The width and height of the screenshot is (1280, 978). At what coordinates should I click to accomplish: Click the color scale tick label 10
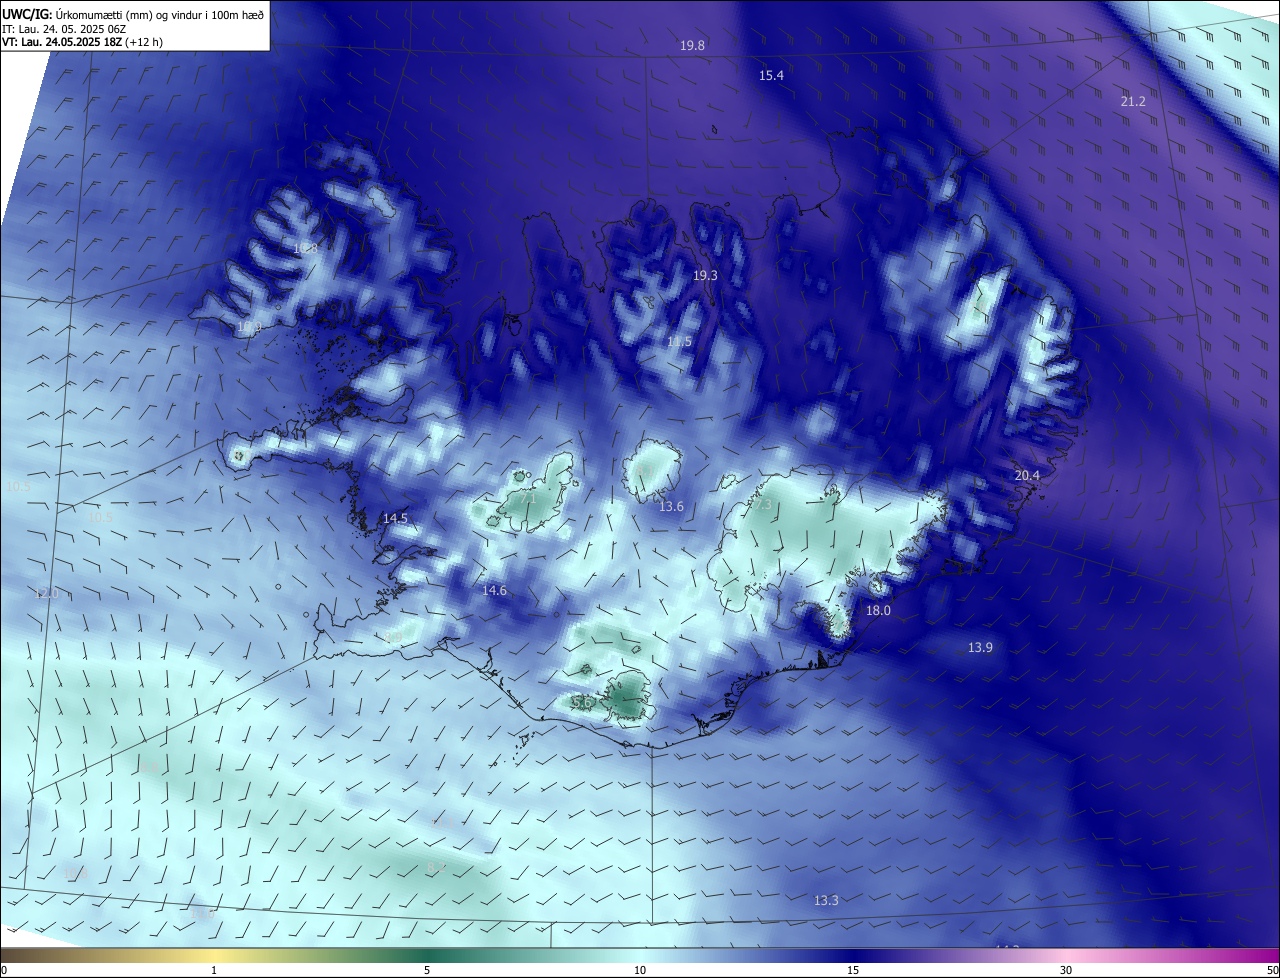(x=640, y=971)
